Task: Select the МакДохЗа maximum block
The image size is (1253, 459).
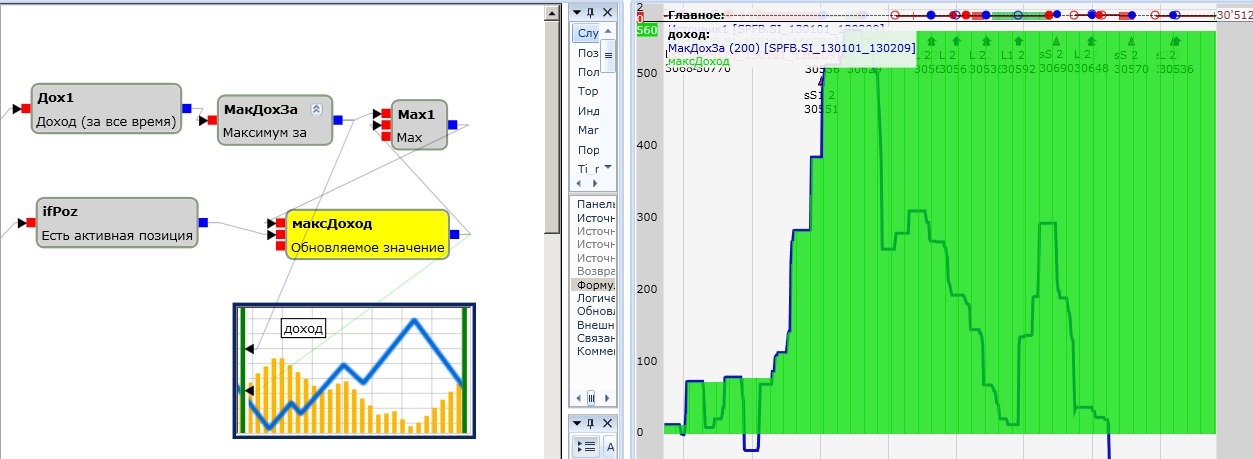Action: pos(275,120)
